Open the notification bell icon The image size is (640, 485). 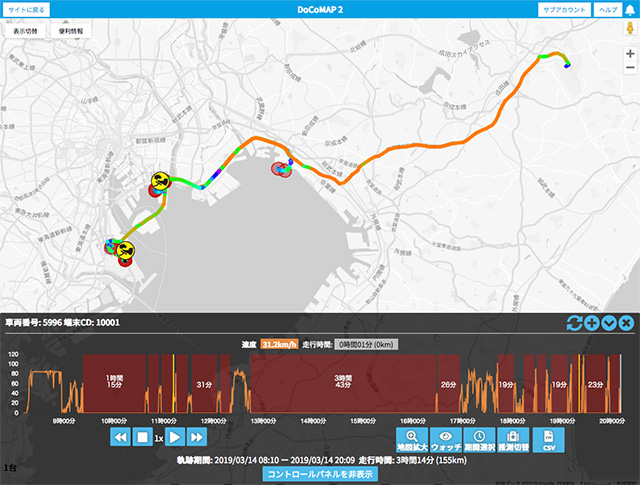pyautogui.click(x=630, y=9)
